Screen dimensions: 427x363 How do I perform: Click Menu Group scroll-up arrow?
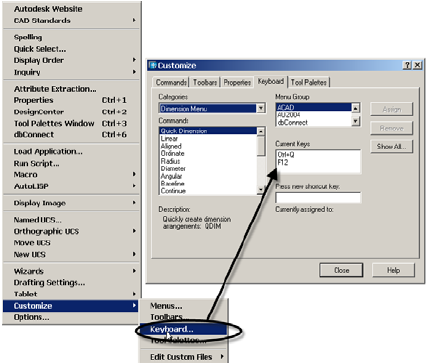tap(356, 108)
